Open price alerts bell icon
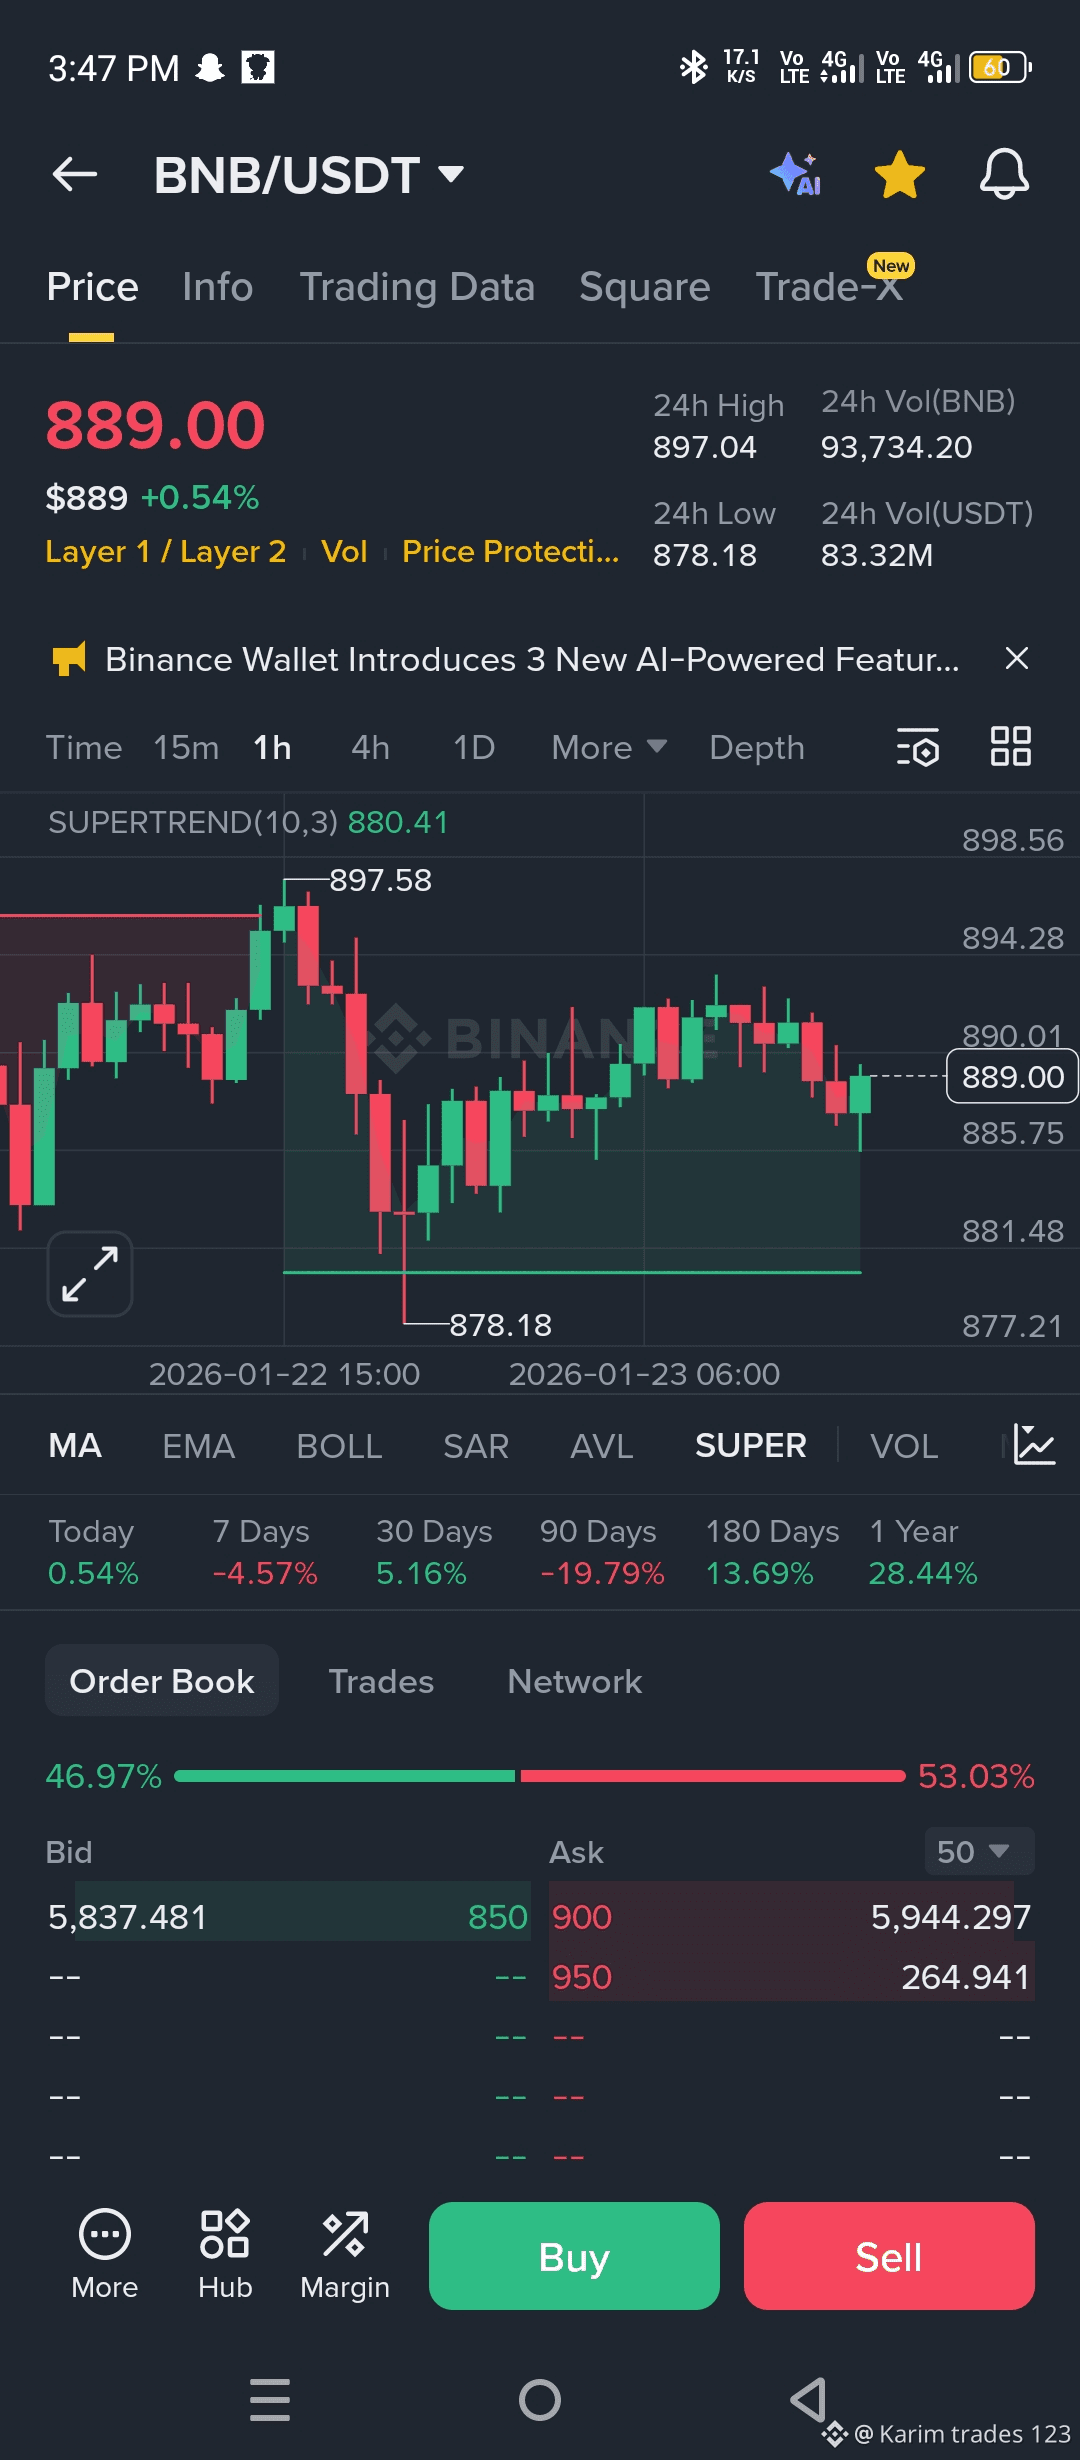Screen dimensions: 1080x2460 click(x=1004, y=174)
